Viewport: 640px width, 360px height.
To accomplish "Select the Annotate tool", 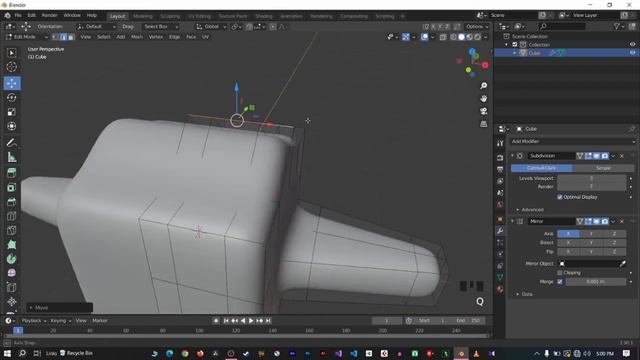I will pyautogui.click(x=12, y=143).
